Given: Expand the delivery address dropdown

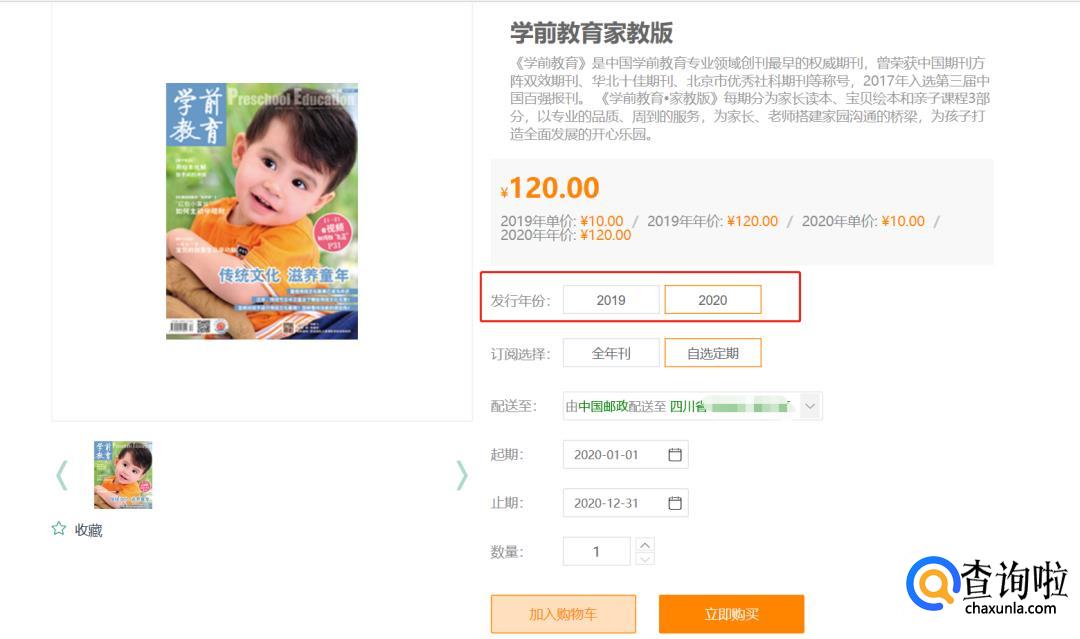Looking at the screenshot, I should pos(810,406).
